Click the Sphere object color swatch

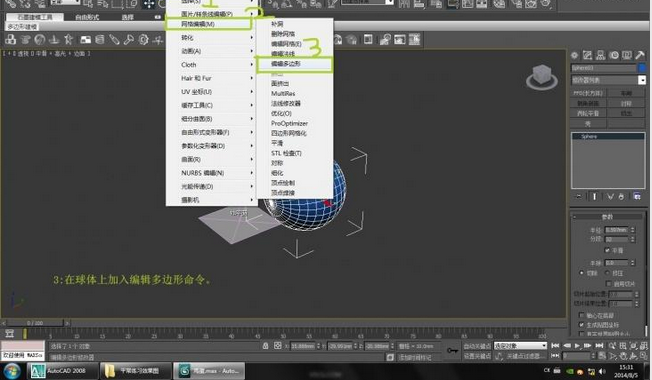tap(642, 68)
